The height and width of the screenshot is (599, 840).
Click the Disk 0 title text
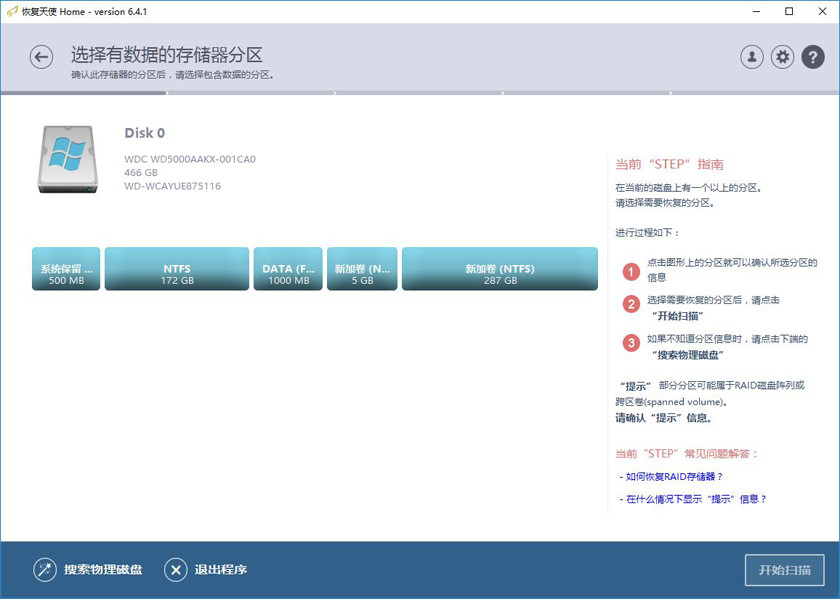pos(145,133)
